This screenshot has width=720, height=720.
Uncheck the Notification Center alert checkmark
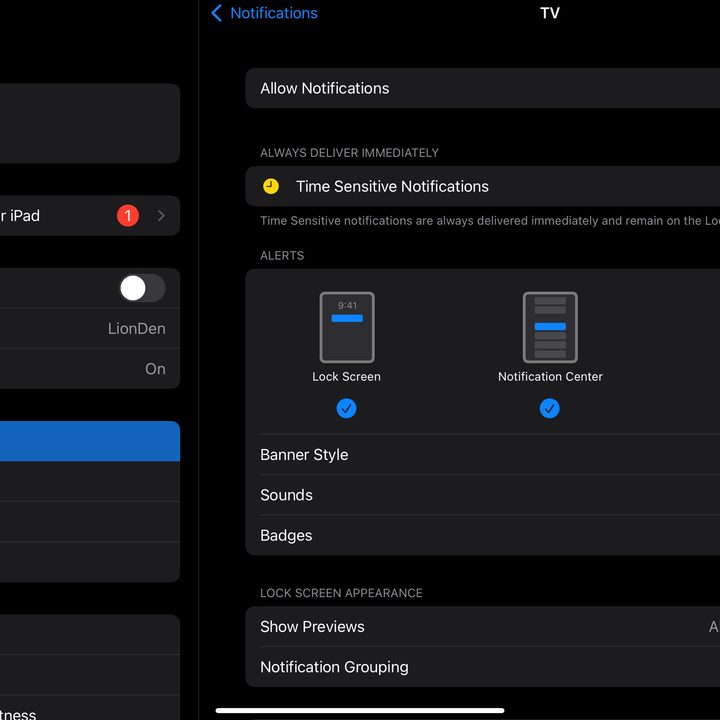point(550,408)
